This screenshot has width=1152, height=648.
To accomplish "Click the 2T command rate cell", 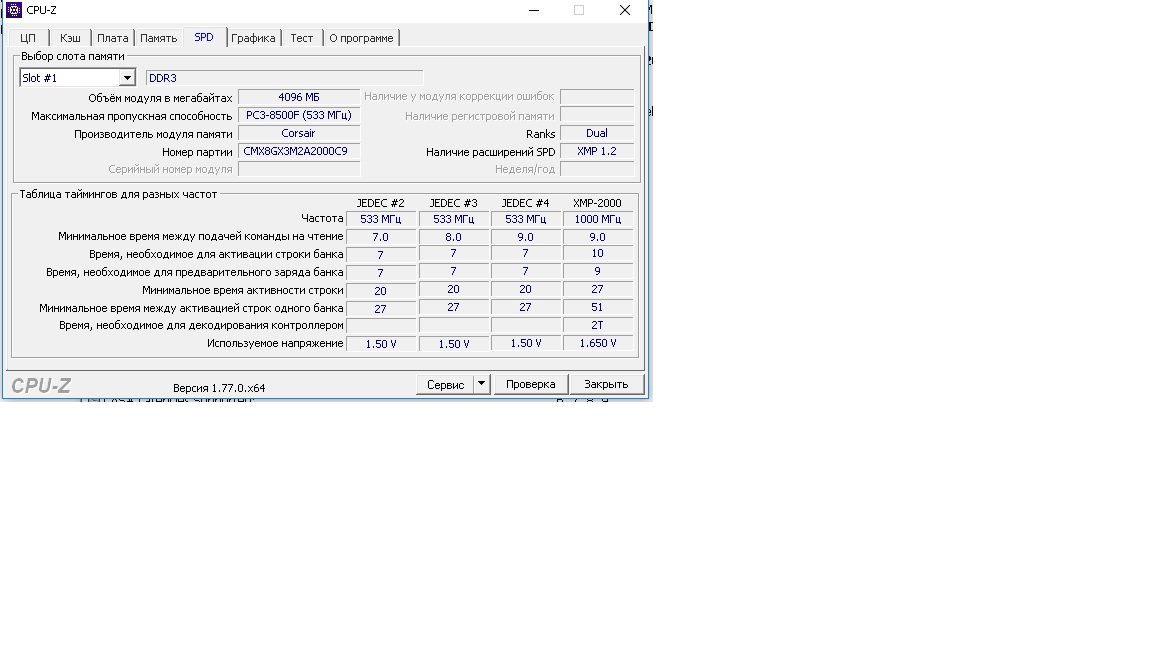I will 597,325.
